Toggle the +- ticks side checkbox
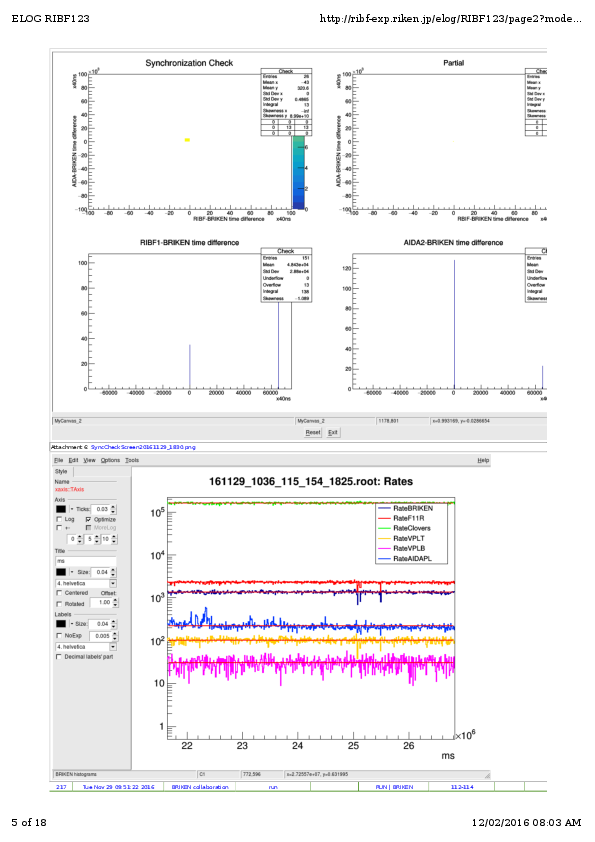Screen dimensions: 595x842 (x=59, y=528)
